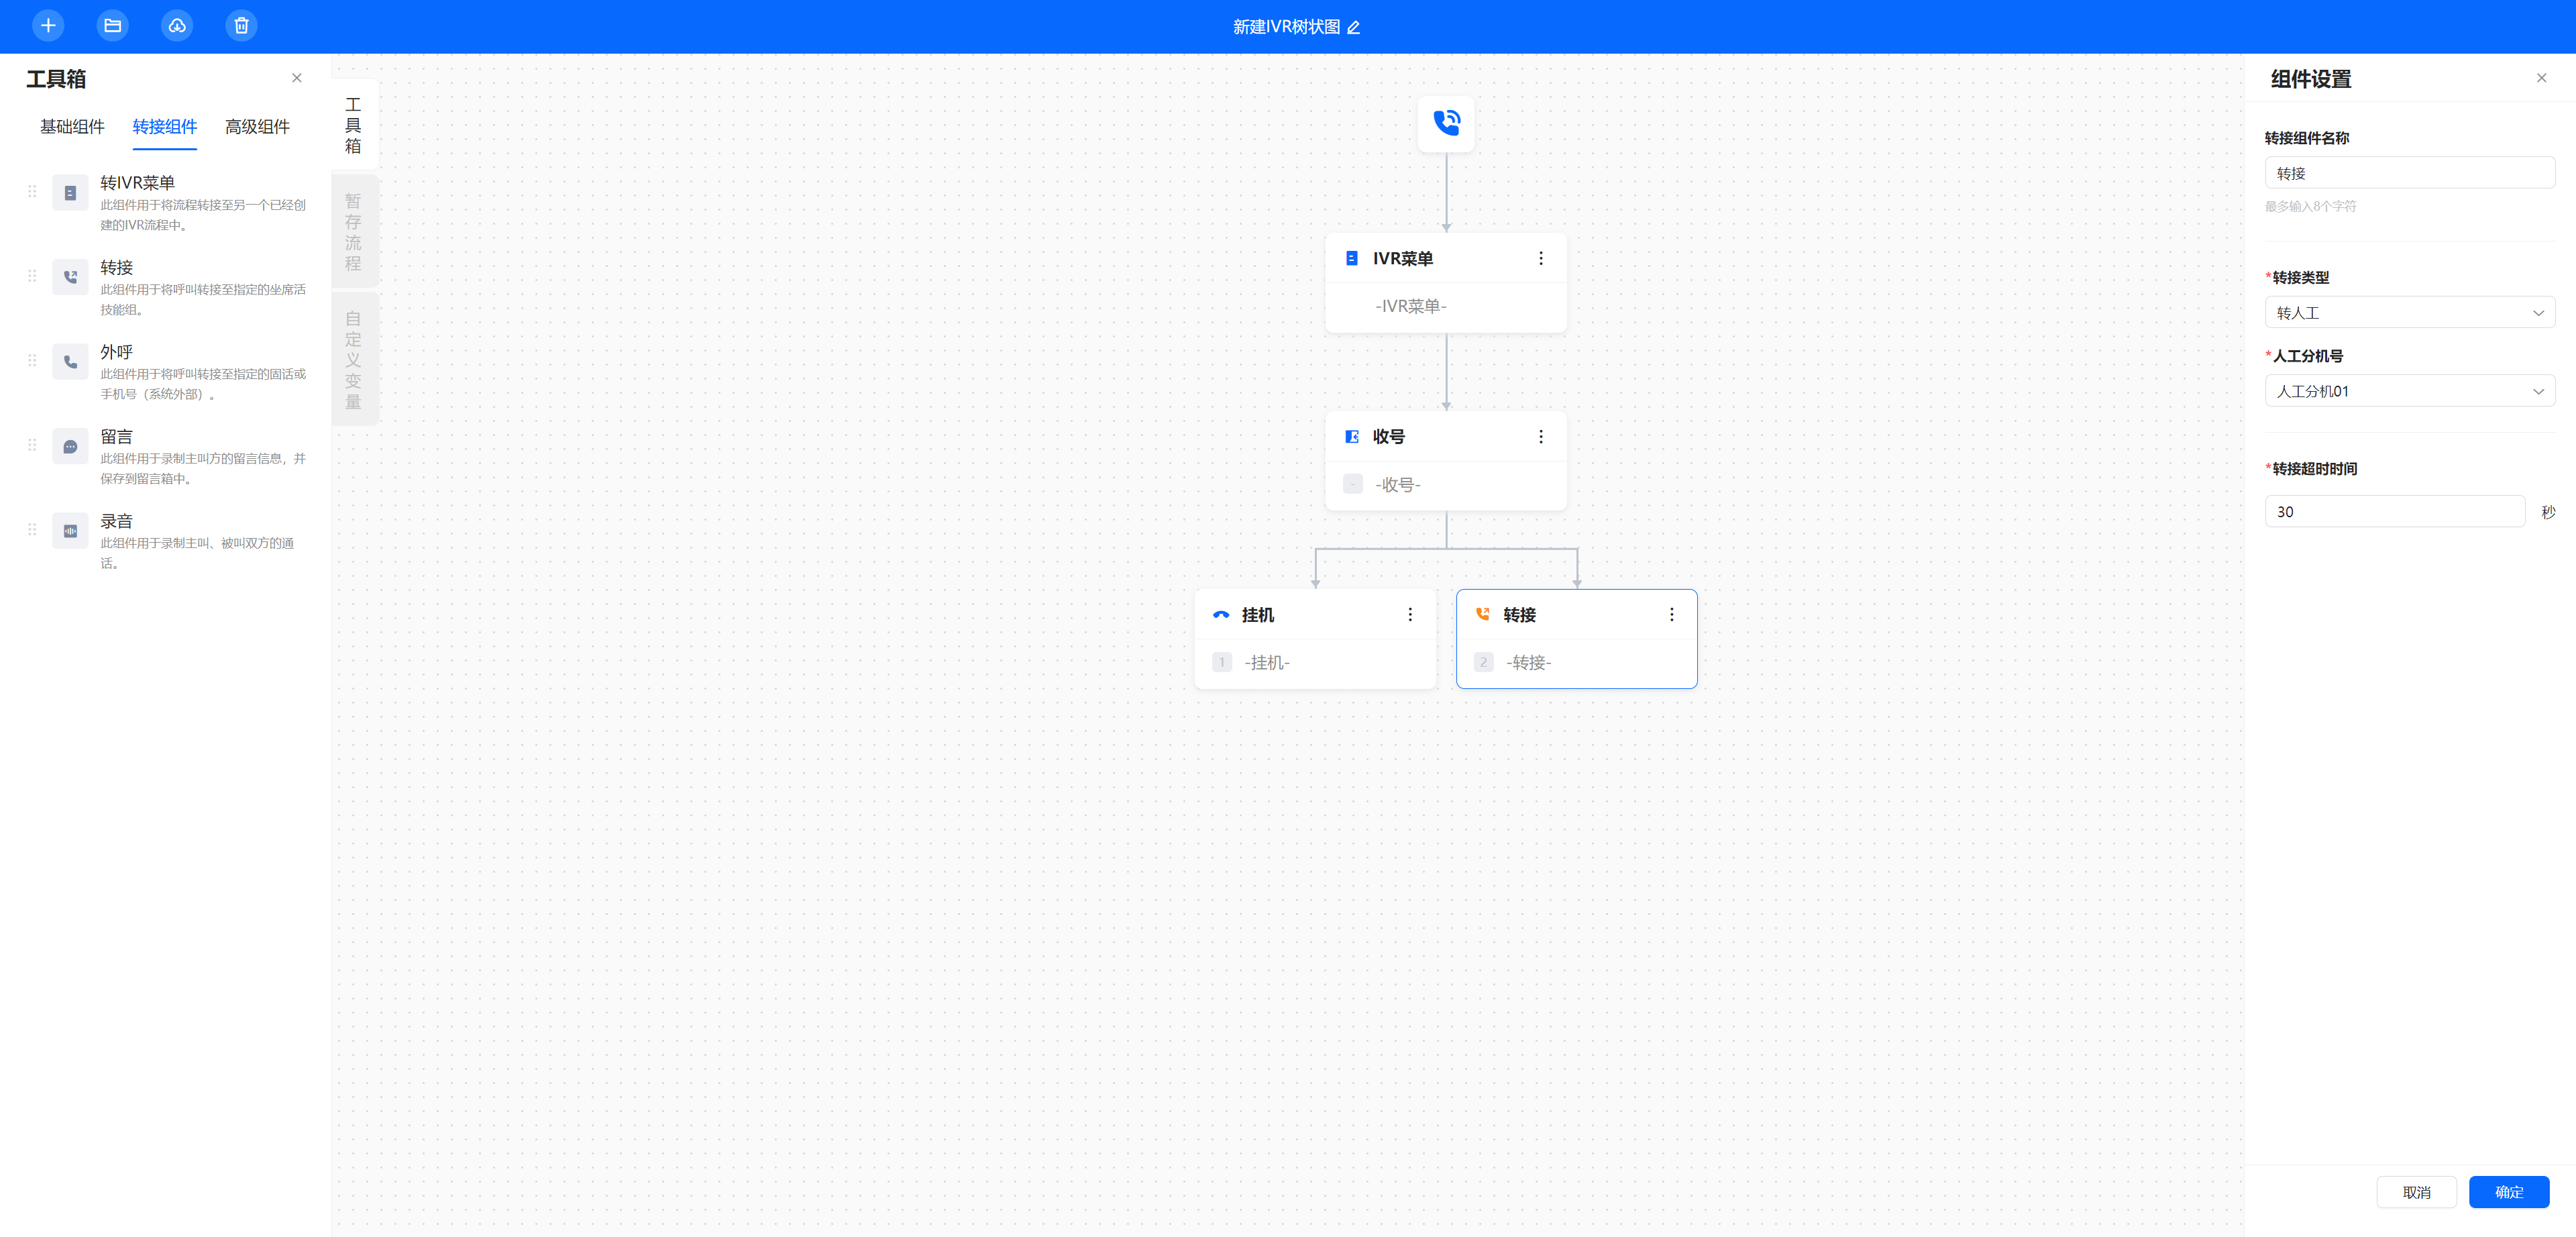Screen dimensions: 2576x1237
Task: Click the 挂机 node title
Action: coord(1257,614)
